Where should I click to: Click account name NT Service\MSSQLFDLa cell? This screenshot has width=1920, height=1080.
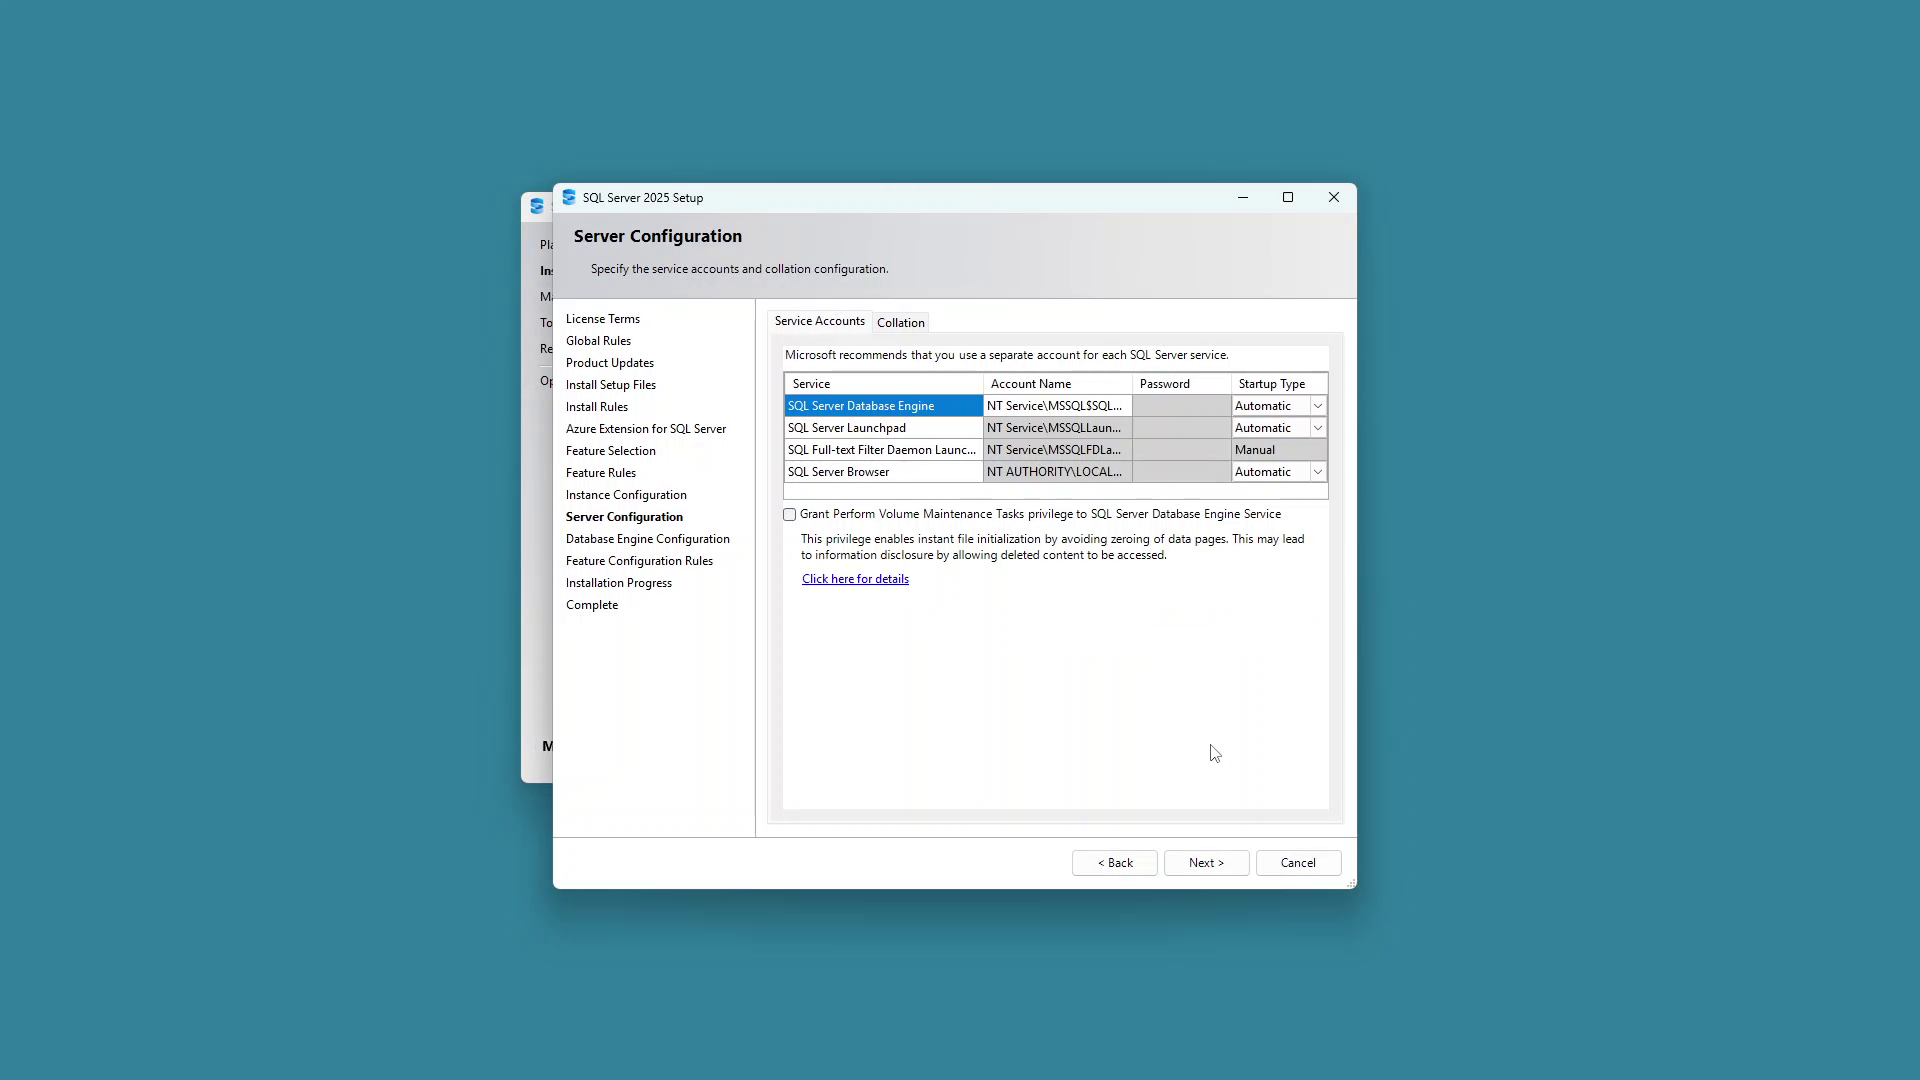pyautogui.click(x=1058, y=450)
